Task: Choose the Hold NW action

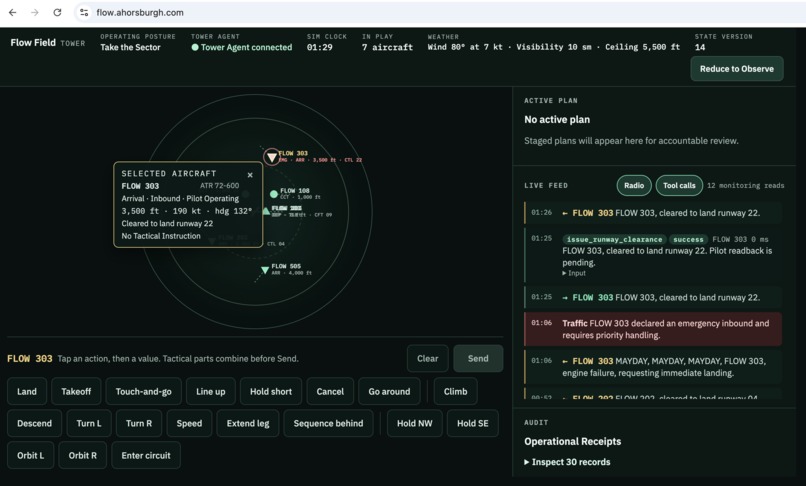Action: (x=415, y=423)
